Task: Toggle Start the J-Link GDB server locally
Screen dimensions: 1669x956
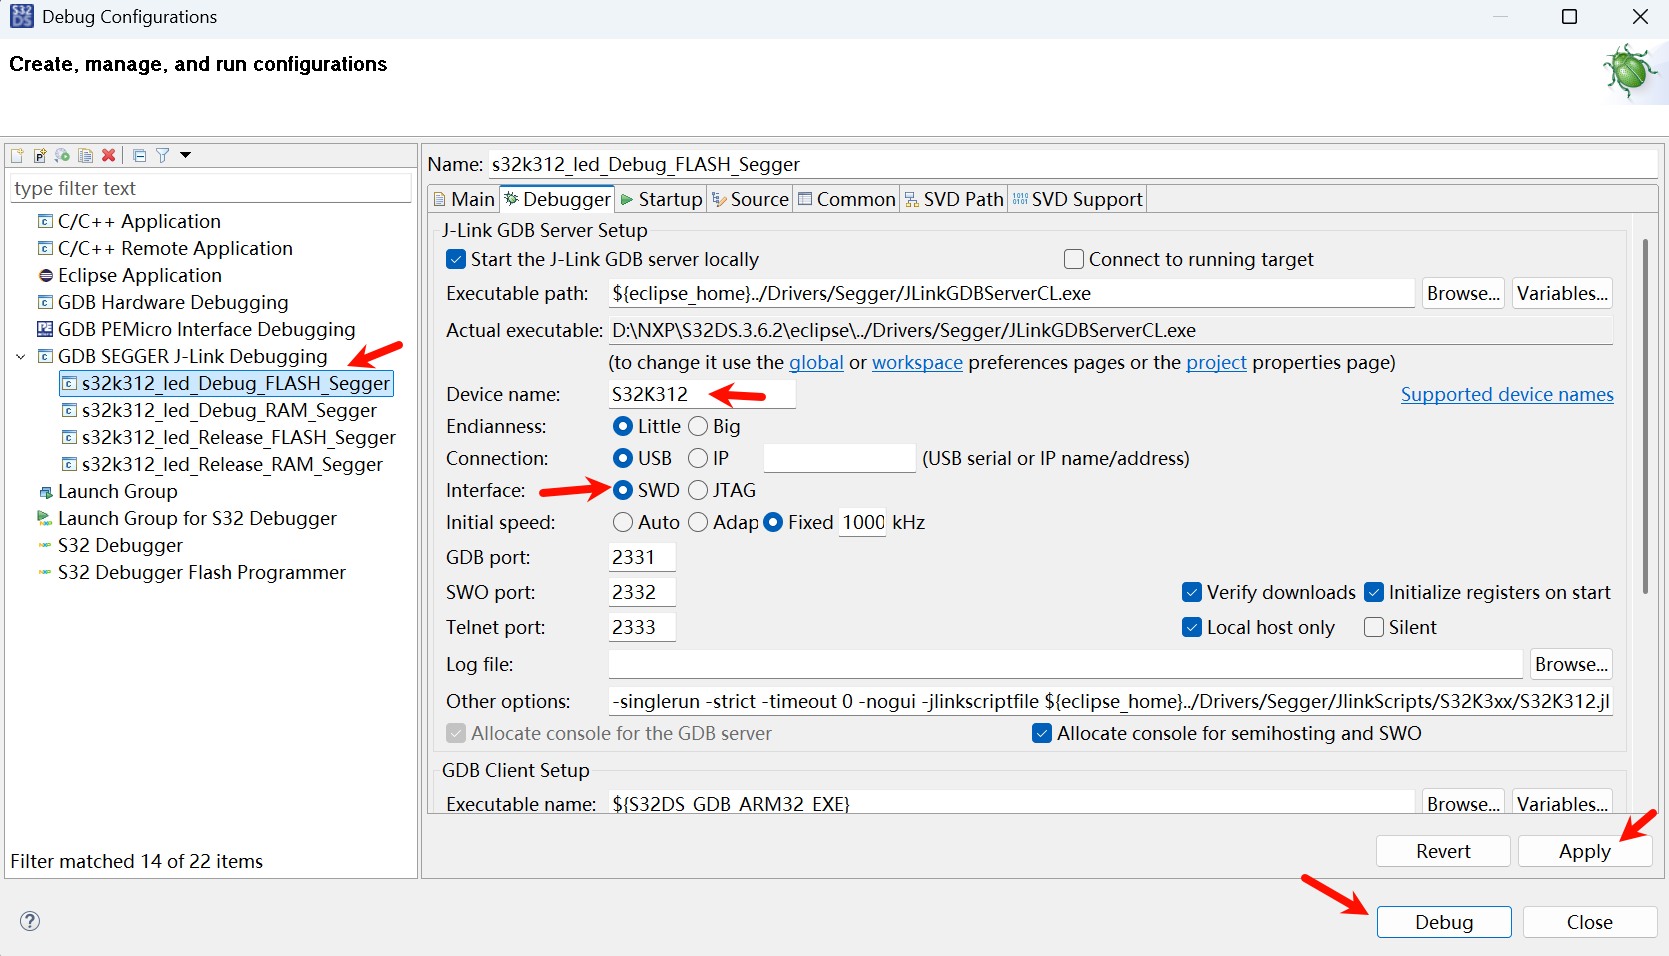Action: pyautogui.click(x=456, y=259)
